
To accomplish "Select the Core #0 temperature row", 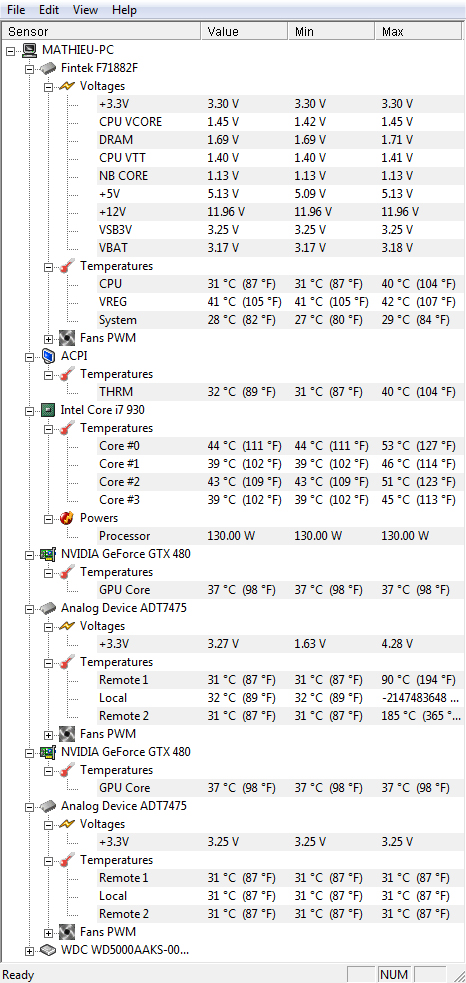I will click(x=280, y=446).
